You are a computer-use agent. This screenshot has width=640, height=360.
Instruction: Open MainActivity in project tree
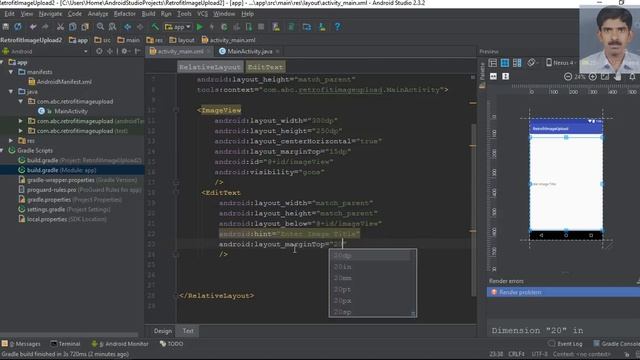(62, 111)
